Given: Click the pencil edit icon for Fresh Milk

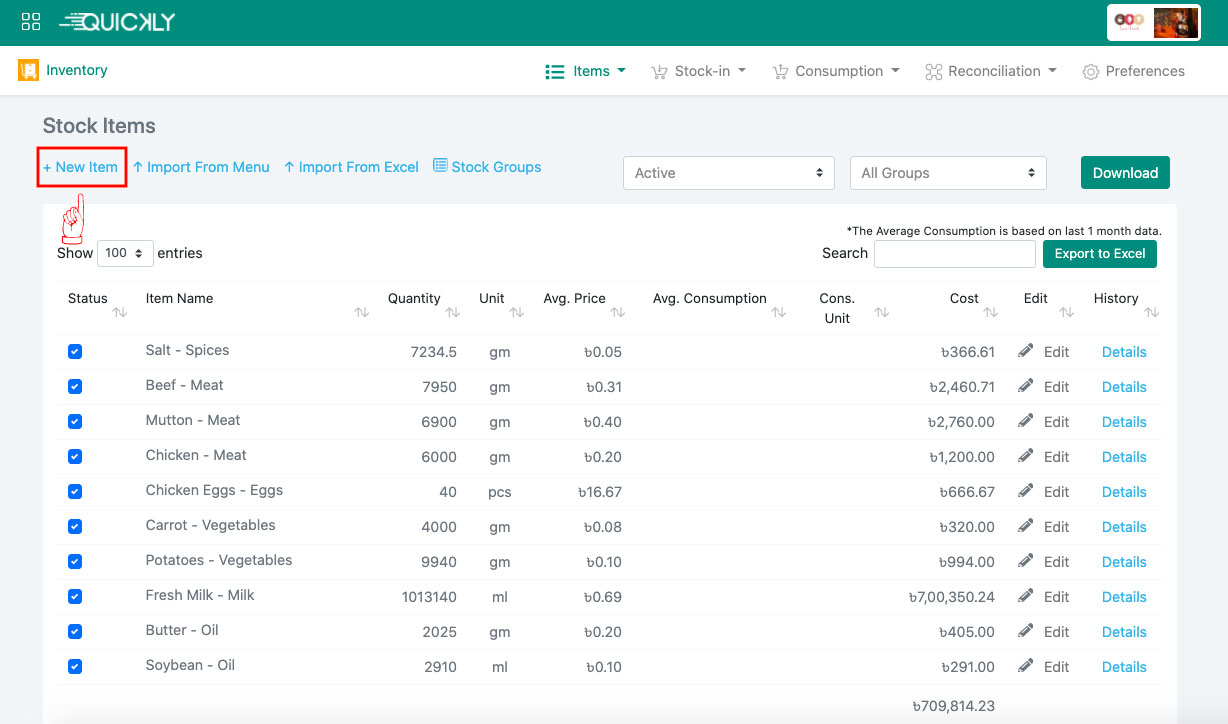Looking at the screenshot, I should click(1026, 596).
